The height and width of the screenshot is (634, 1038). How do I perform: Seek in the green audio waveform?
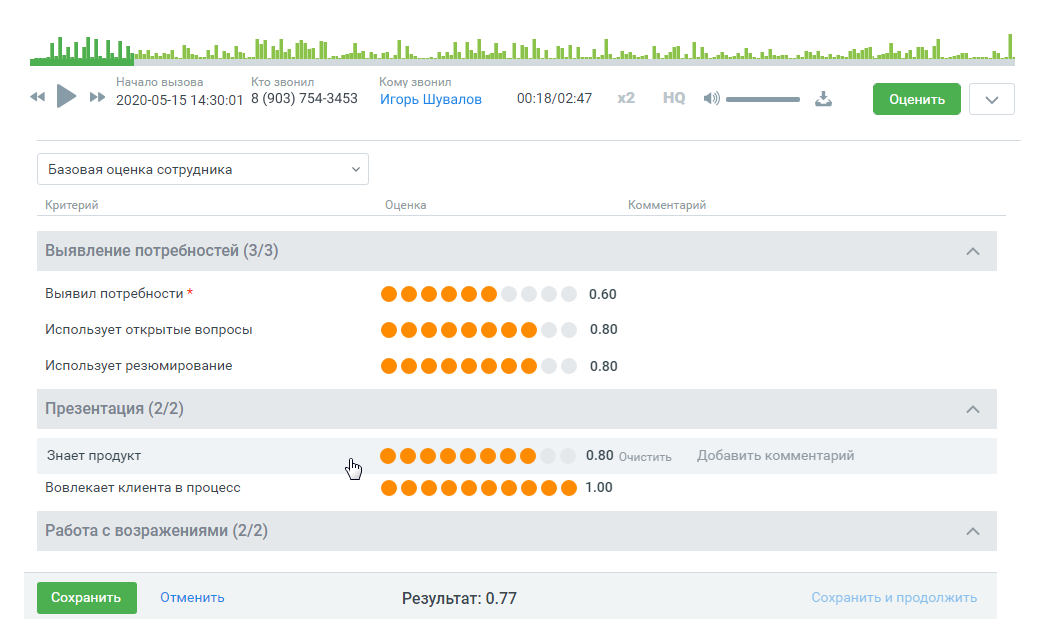point(520,50)
